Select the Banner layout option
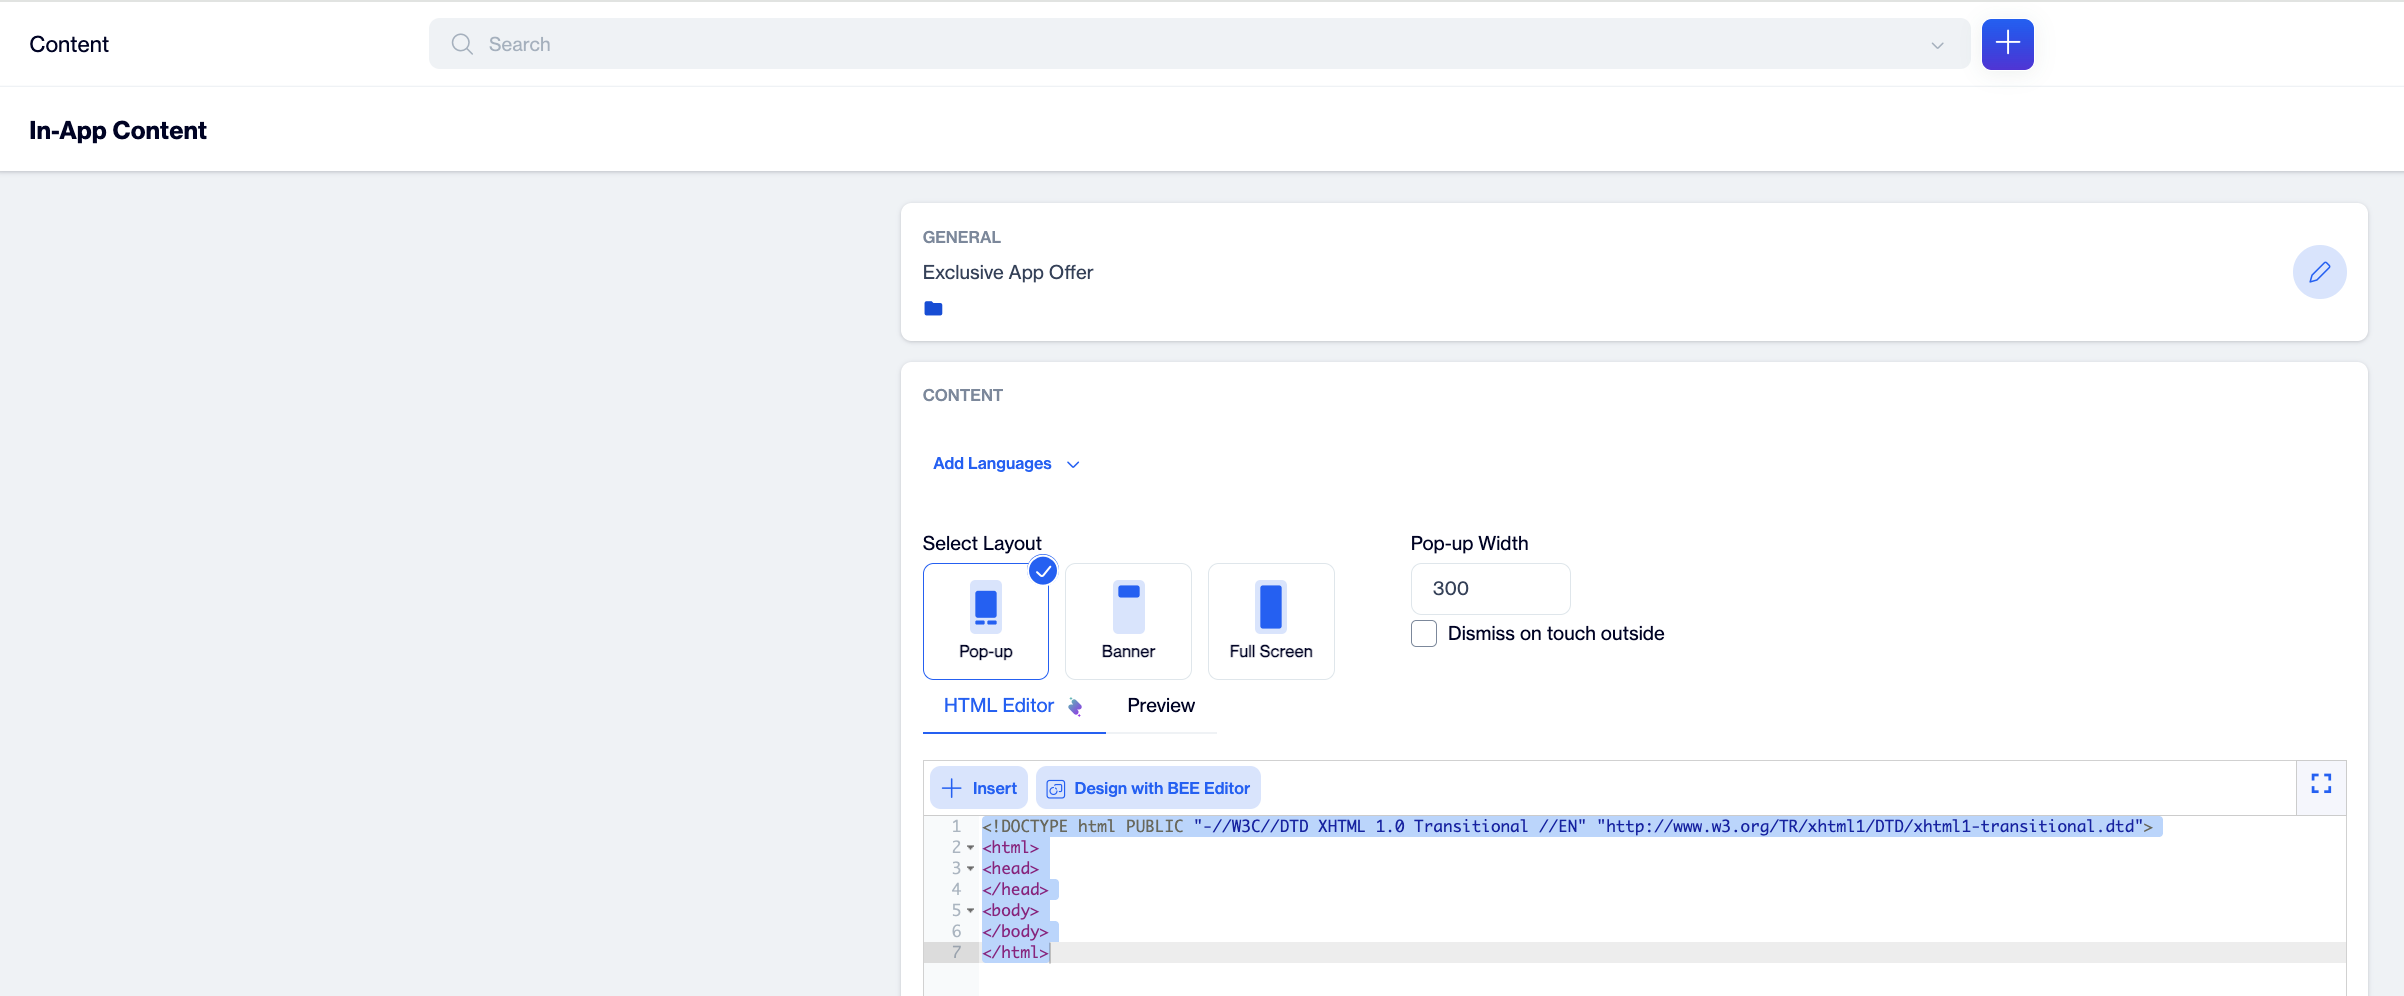This screenshot has width=2404, height=996. pyautogui.click(x=1128, y=621)
